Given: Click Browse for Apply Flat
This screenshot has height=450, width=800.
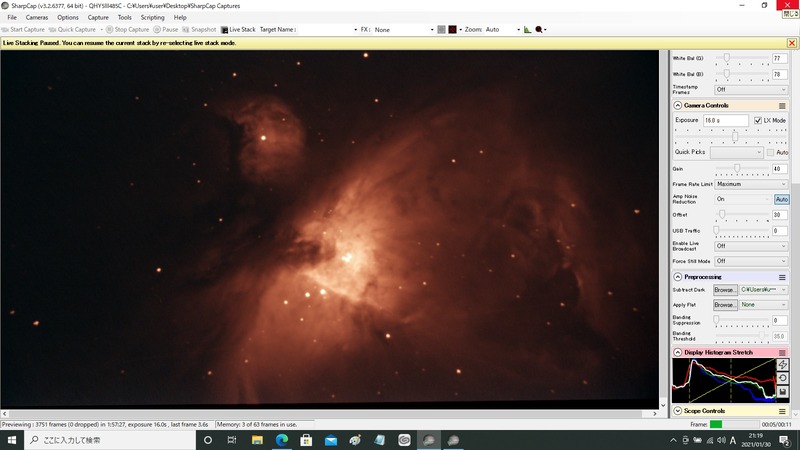Looking at the screenshot, I should point(725,305).
